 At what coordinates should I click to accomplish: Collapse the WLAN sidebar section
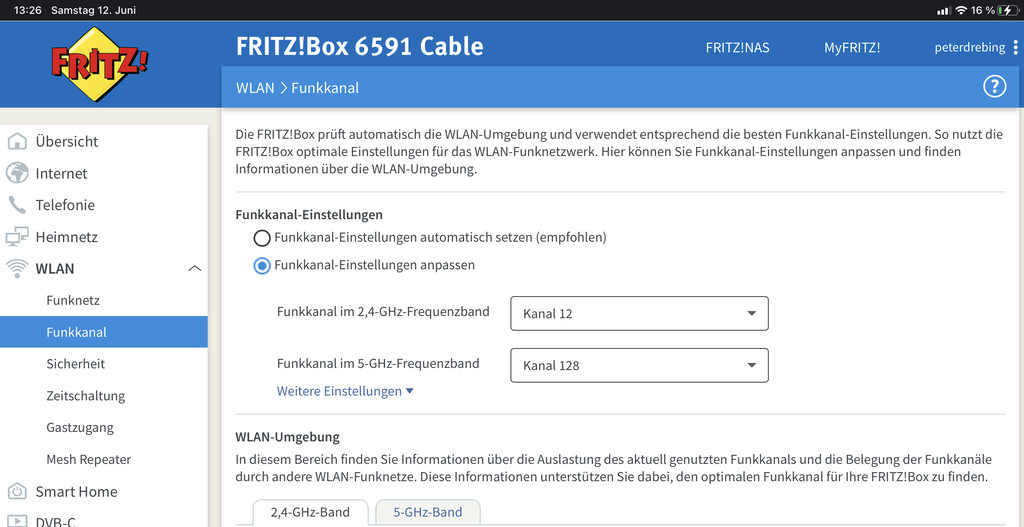pyautogui.click(x=195, y=268)
